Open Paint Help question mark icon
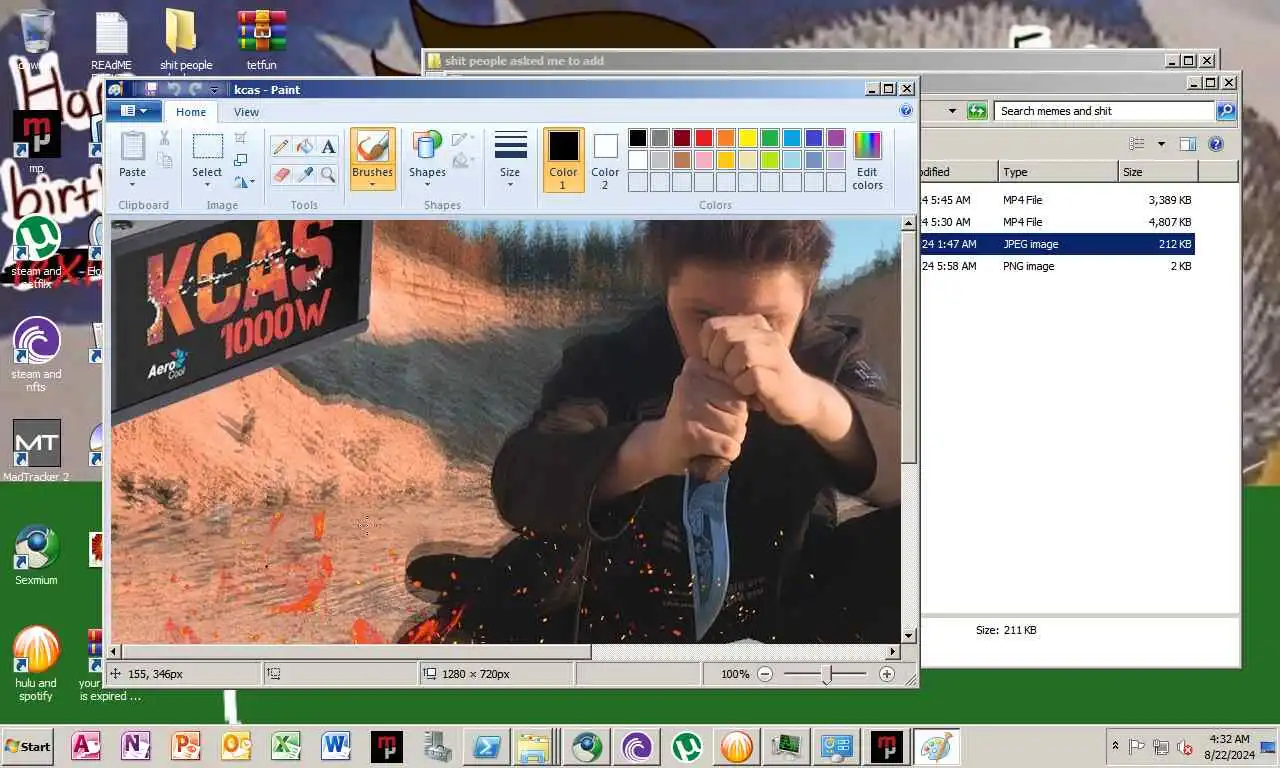 pyautogui.click(x=906, y=111)
